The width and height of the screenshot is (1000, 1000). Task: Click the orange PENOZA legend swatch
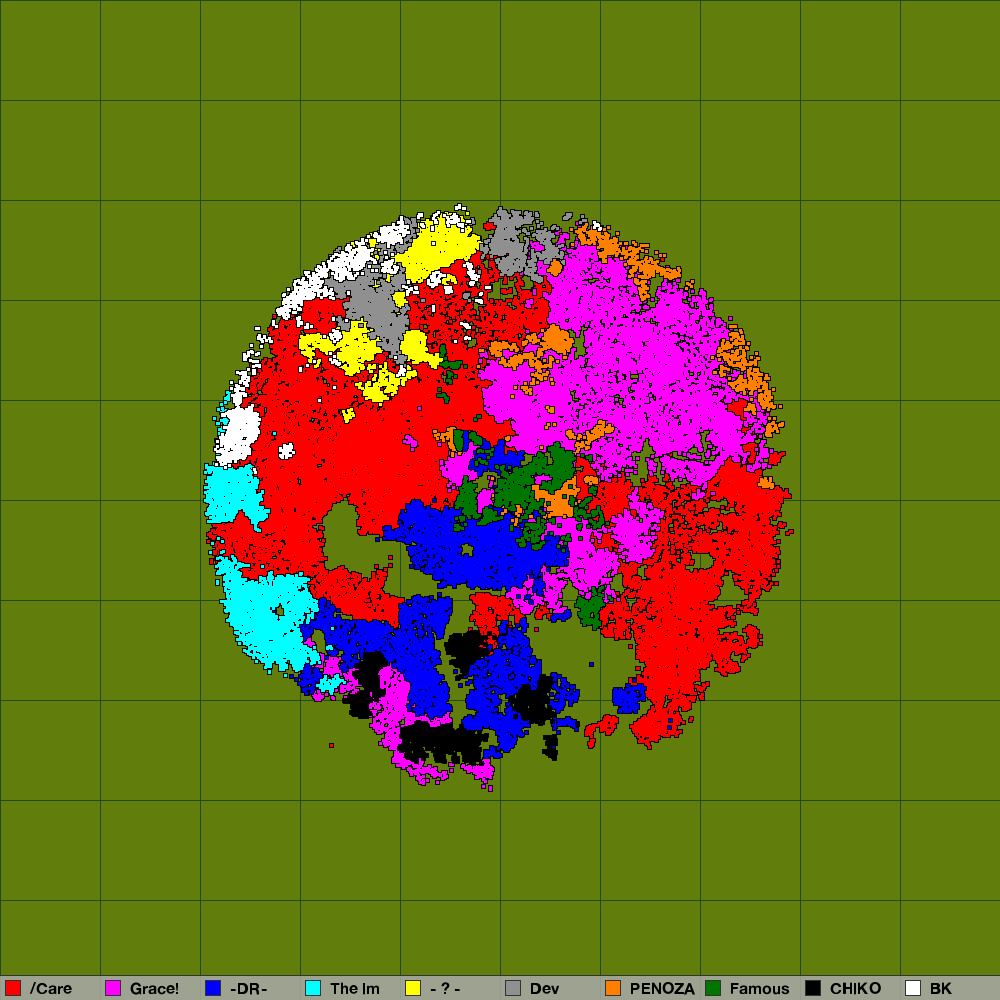[x=613, y=988]
